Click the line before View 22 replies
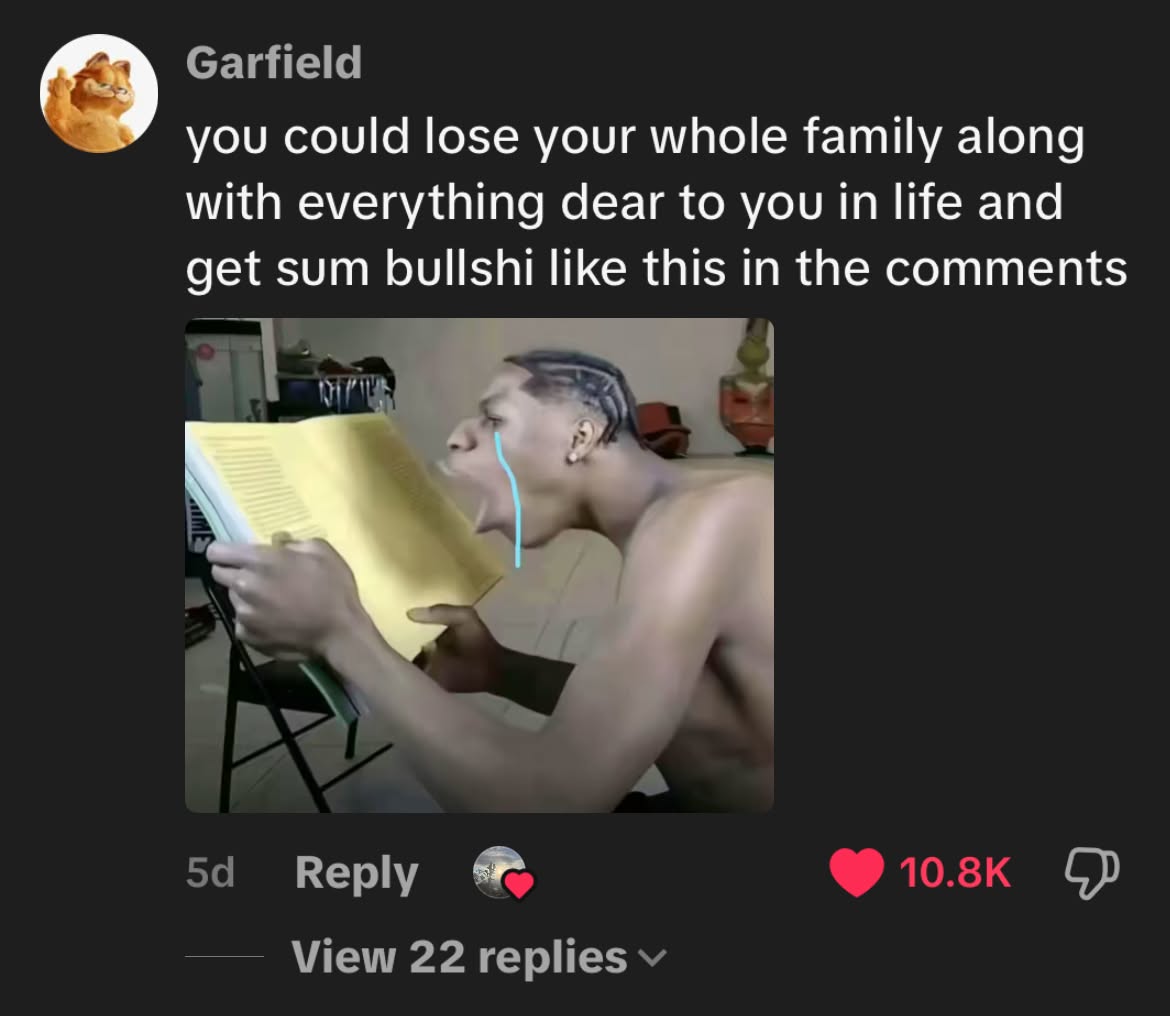Viewport: 1170px width, 1016px height. 224,956
